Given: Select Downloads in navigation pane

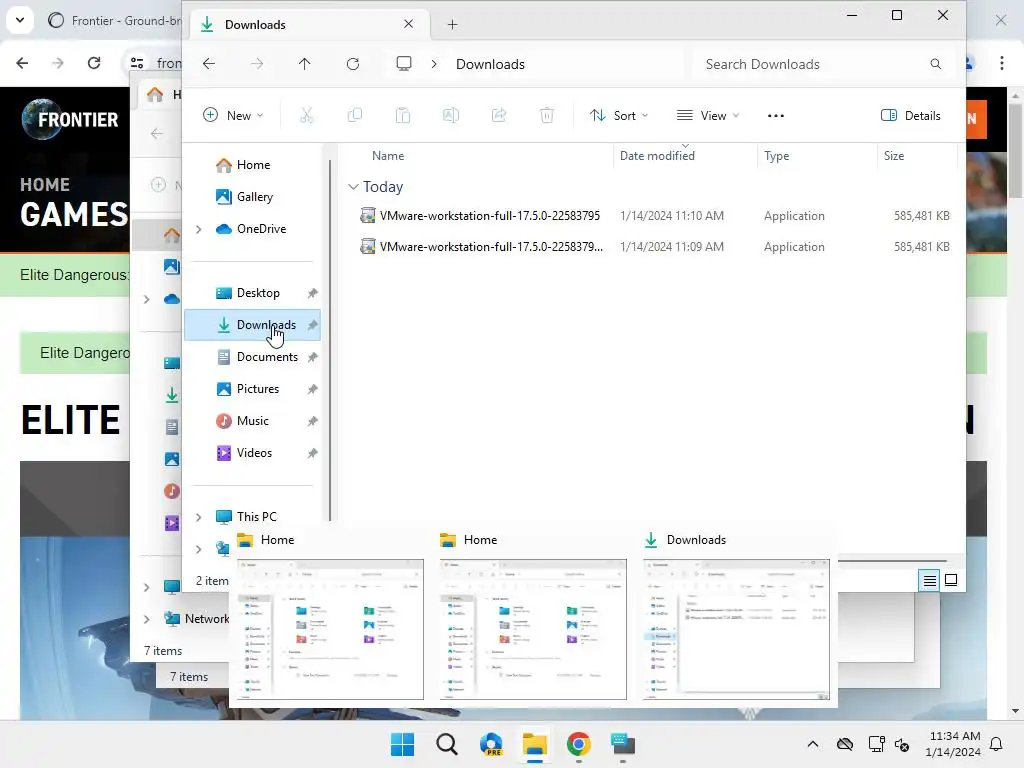Looking at the screenshot, I should point(253,325).
